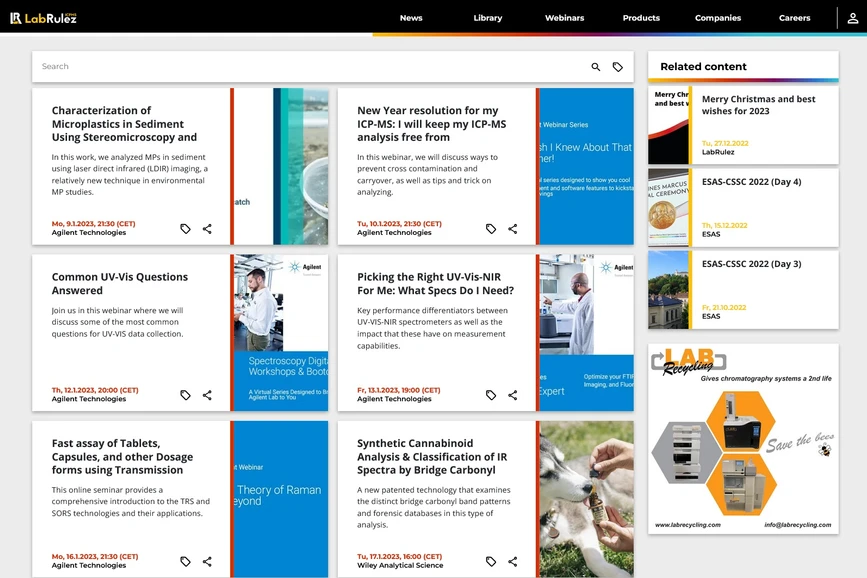
Task: Share the Fast assay of Tablets card
Action: pyautogui.click(x=207, y=561)
